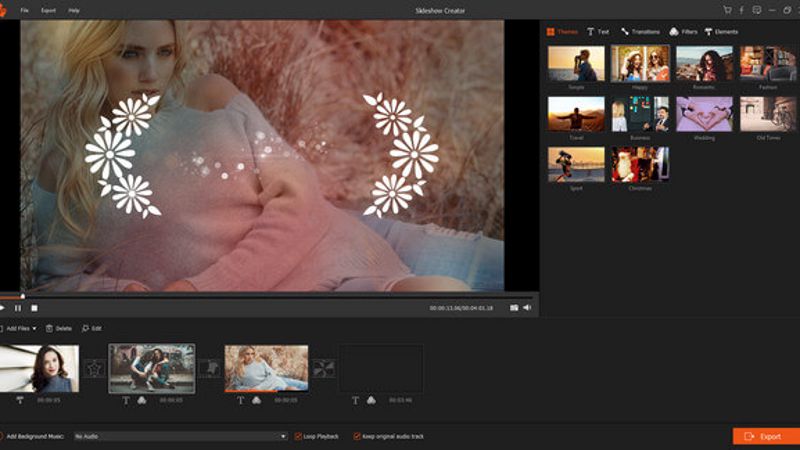Click the Delete button
800x450 pixels.
59,329
